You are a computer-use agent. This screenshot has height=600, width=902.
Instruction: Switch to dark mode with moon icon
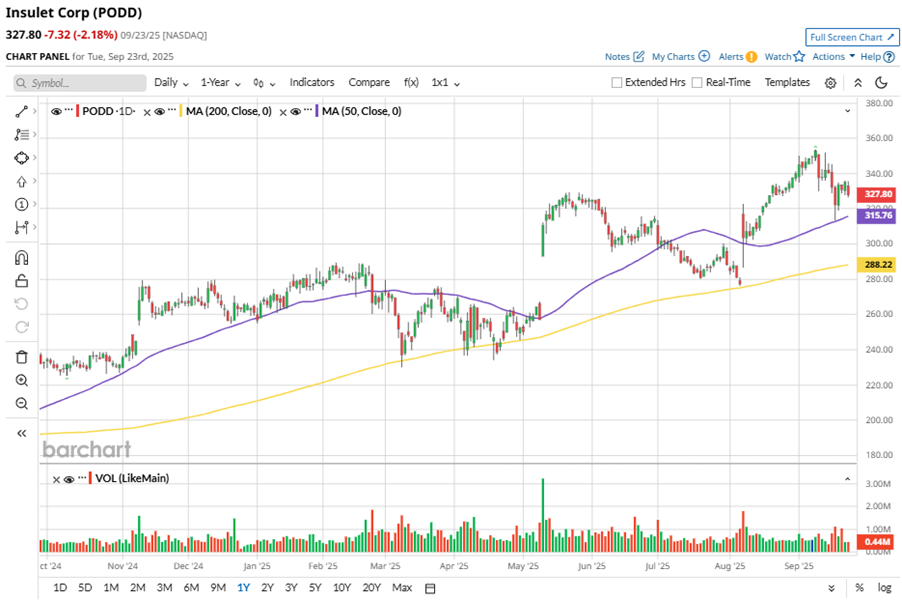coord(881,83)
